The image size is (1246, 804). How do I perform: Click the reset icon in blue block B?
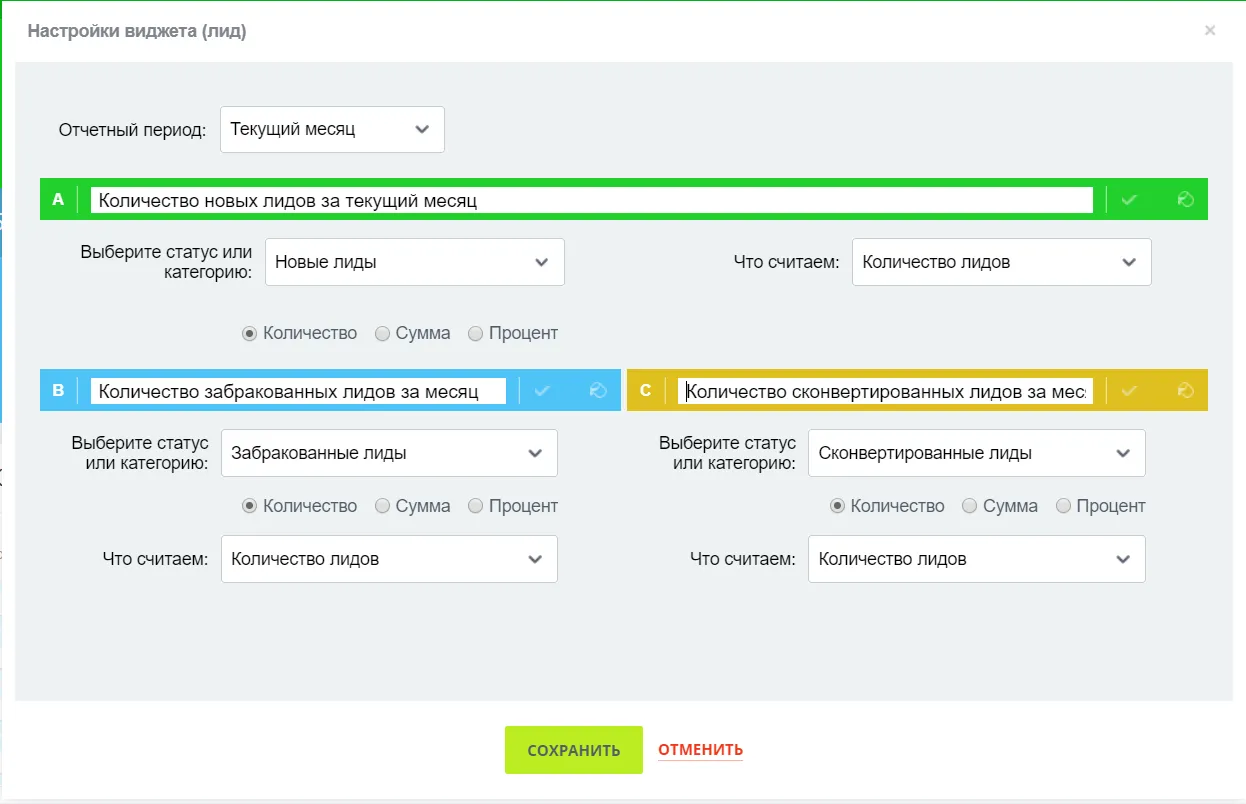point(598,391)
